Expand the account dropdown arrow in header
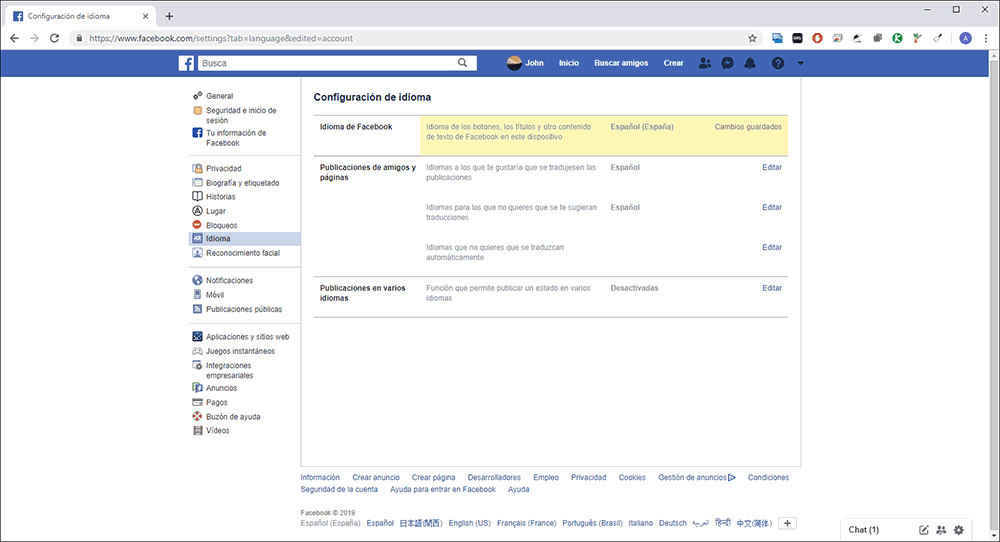The width and height of the screenshot is (1000, 542). tap(800, 63)
